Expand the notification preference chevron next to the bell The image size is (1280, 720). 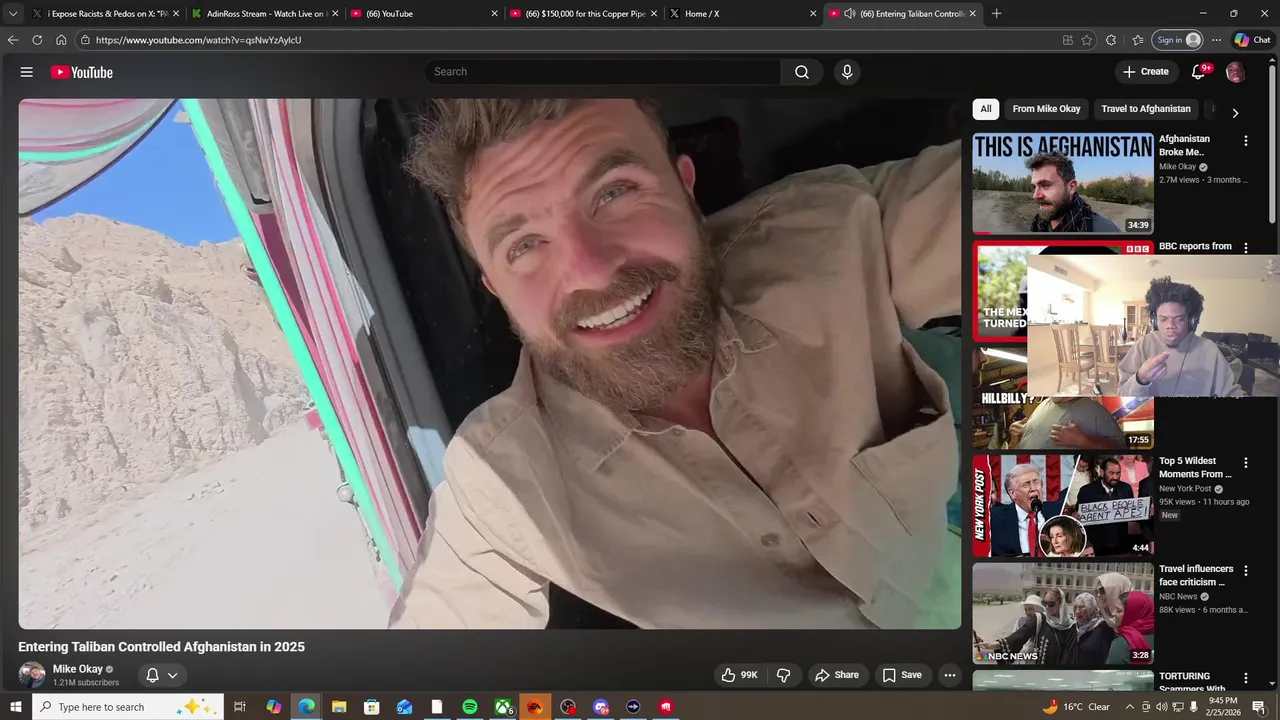click(173, 675)
